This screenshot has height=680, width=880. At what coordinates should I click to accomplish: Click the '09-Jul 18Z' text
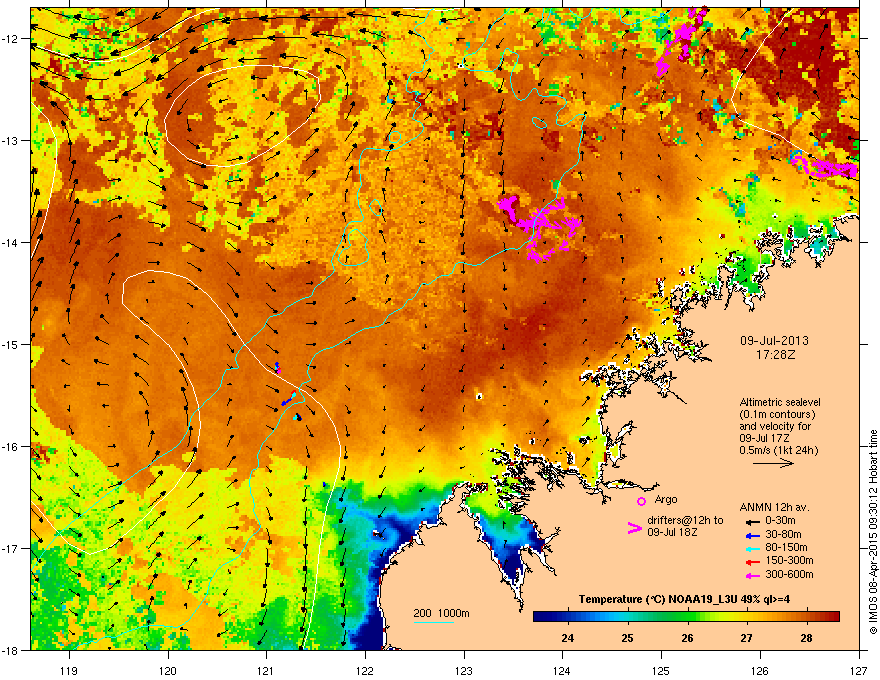point(672,532)
